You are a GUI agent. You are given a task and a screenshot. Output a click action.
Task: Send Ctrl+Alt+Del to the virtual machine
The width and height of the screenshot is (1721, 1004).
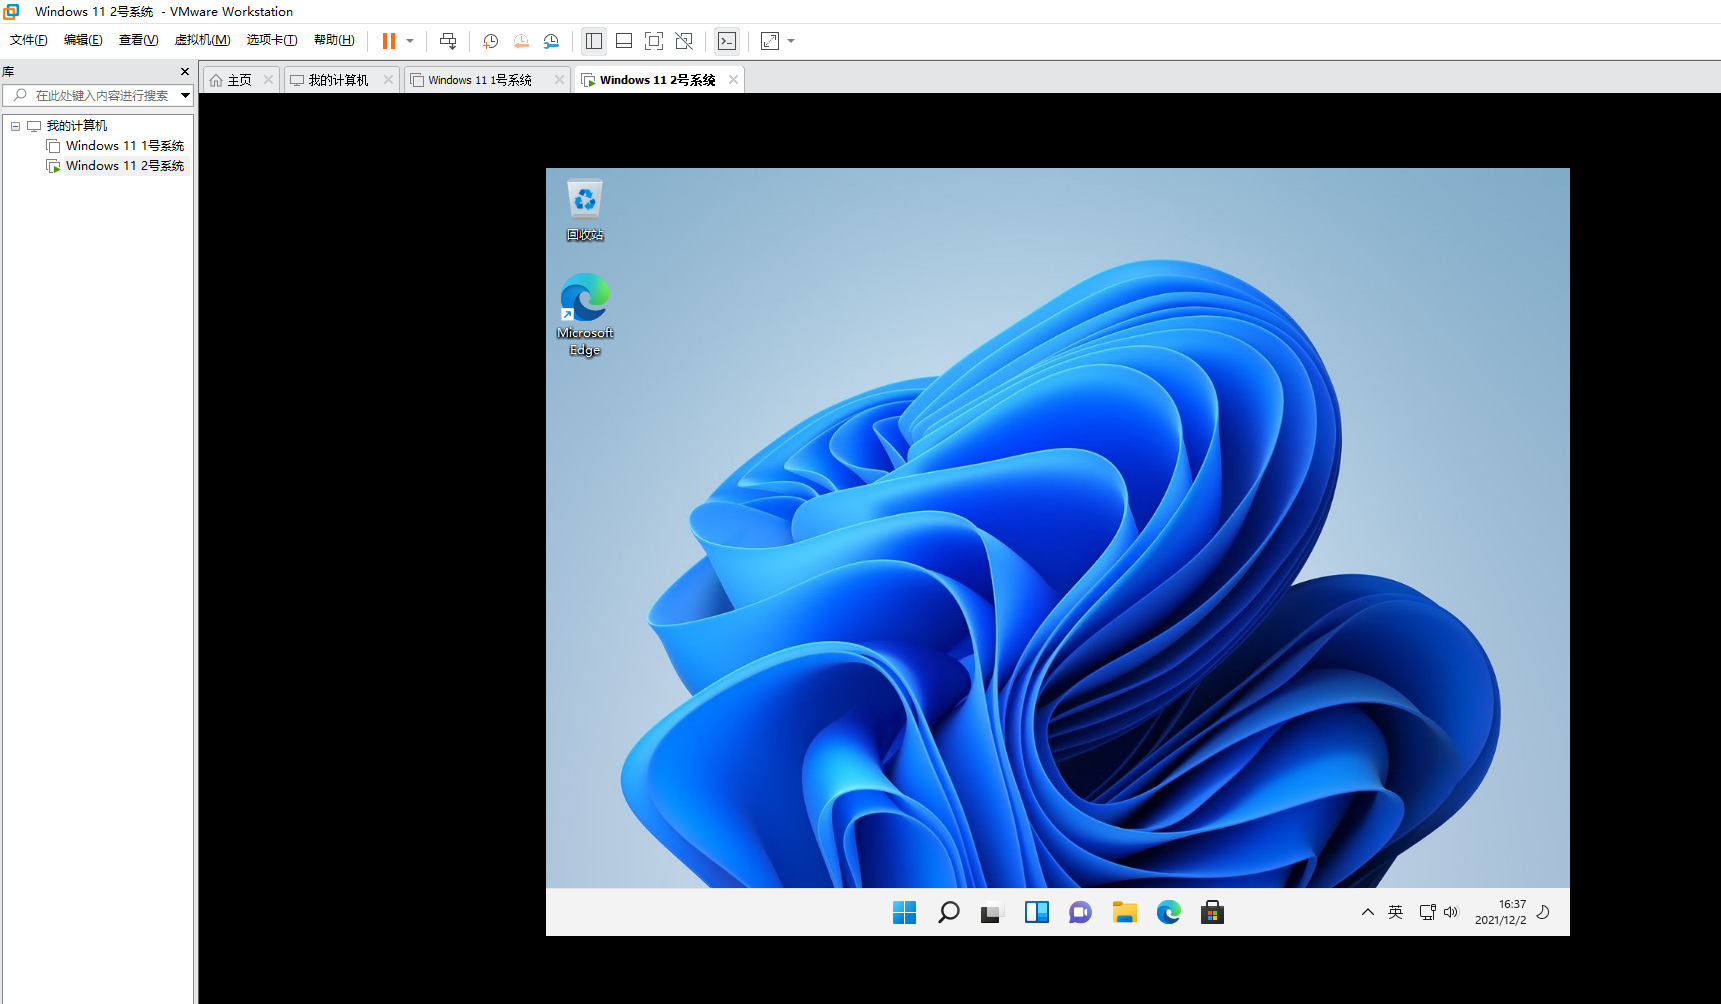pyautogui.click(x=448, y=41)
